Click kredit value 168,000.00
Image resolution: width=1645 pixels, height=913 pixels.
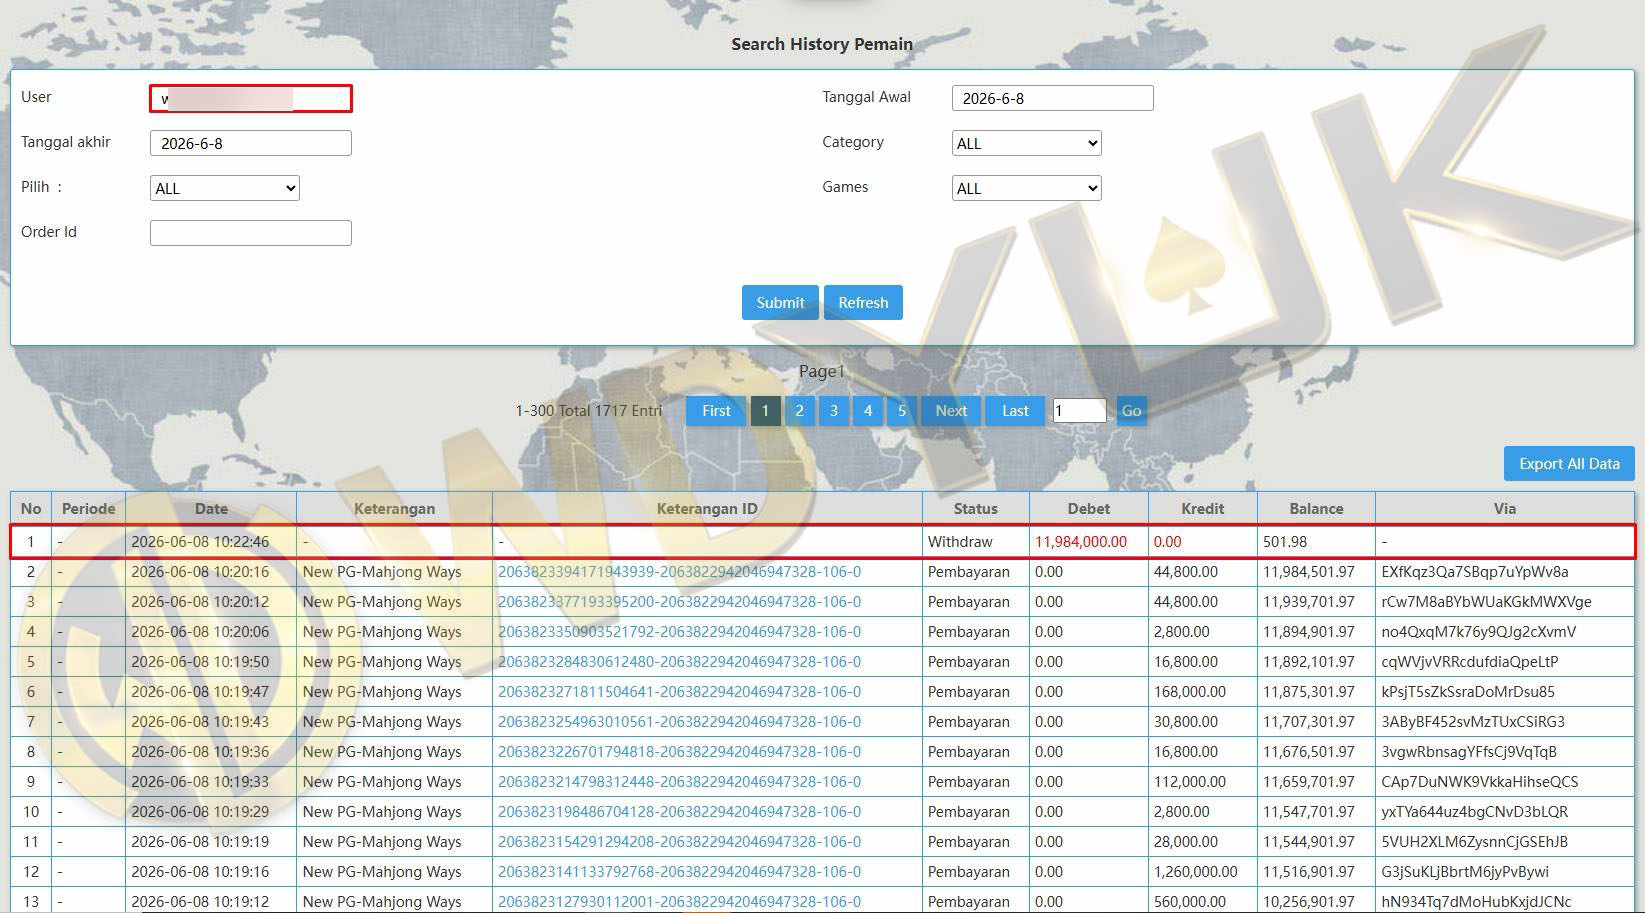click(x=1190, y=692)
